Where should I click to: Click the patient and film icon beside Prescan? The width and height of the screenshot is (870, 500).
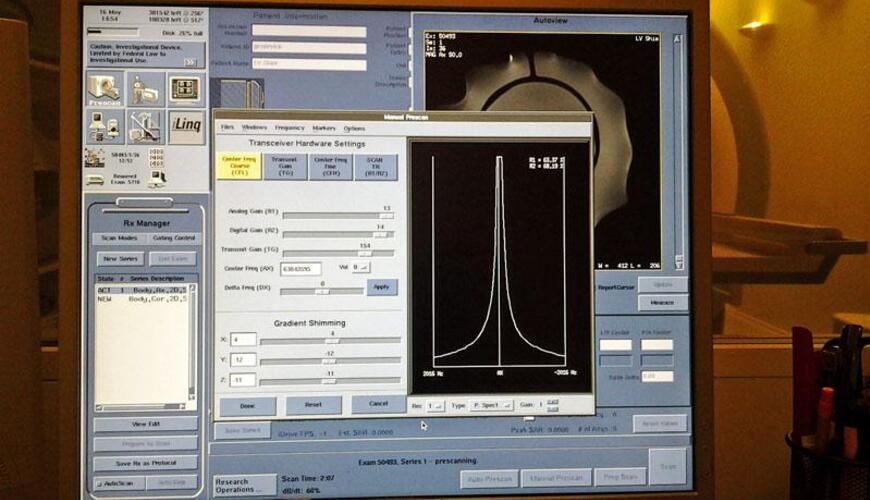145,89
